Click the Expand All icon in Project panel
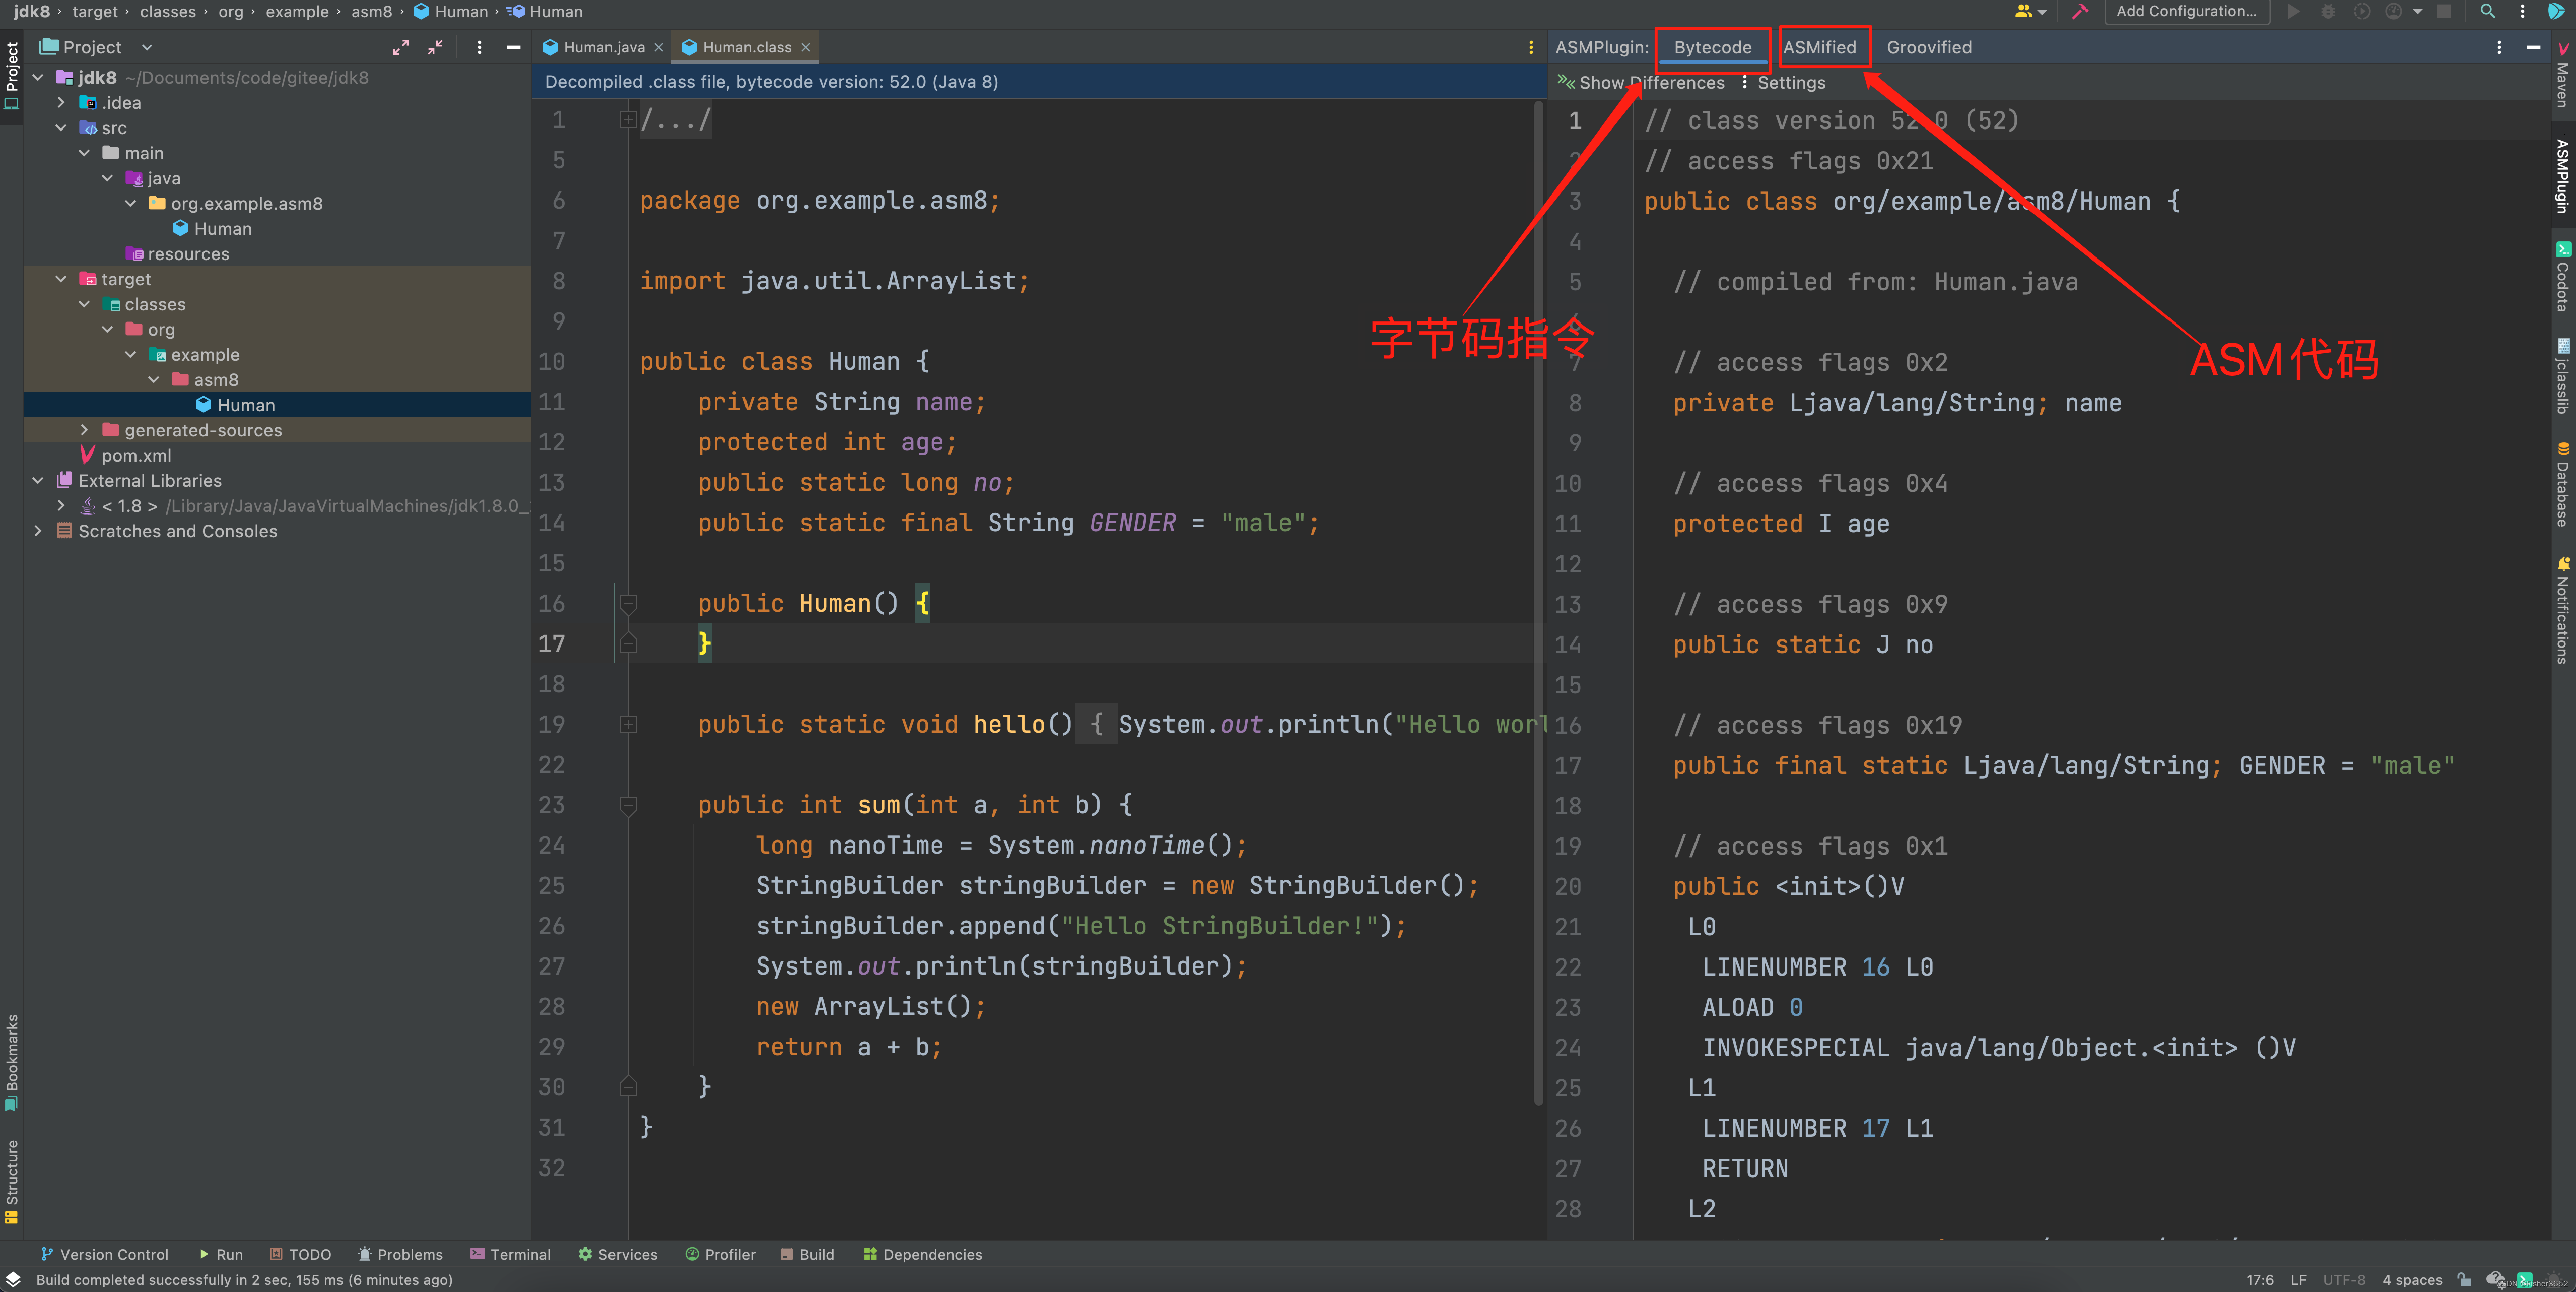Image resolution: width=2576 pixels, height=1292 pixels. tap(401, 47)
